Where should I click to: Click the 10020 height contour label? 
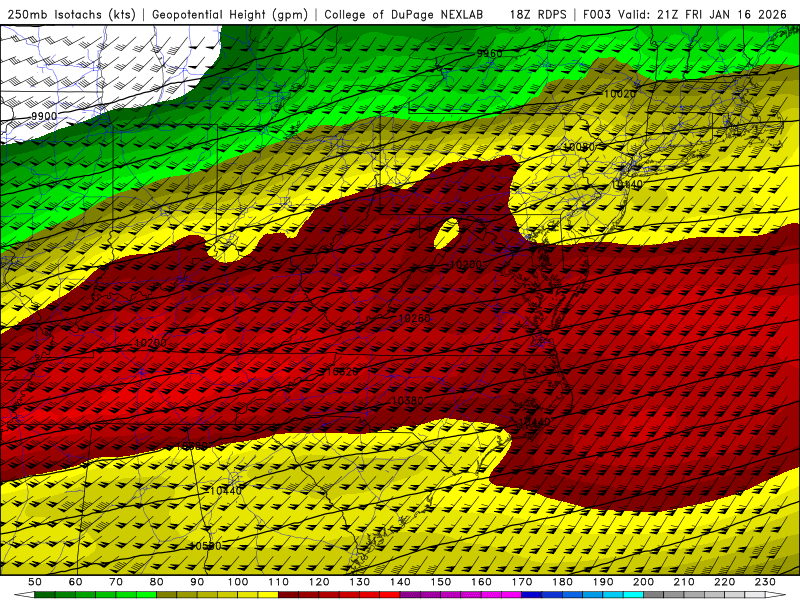[620, 93]
